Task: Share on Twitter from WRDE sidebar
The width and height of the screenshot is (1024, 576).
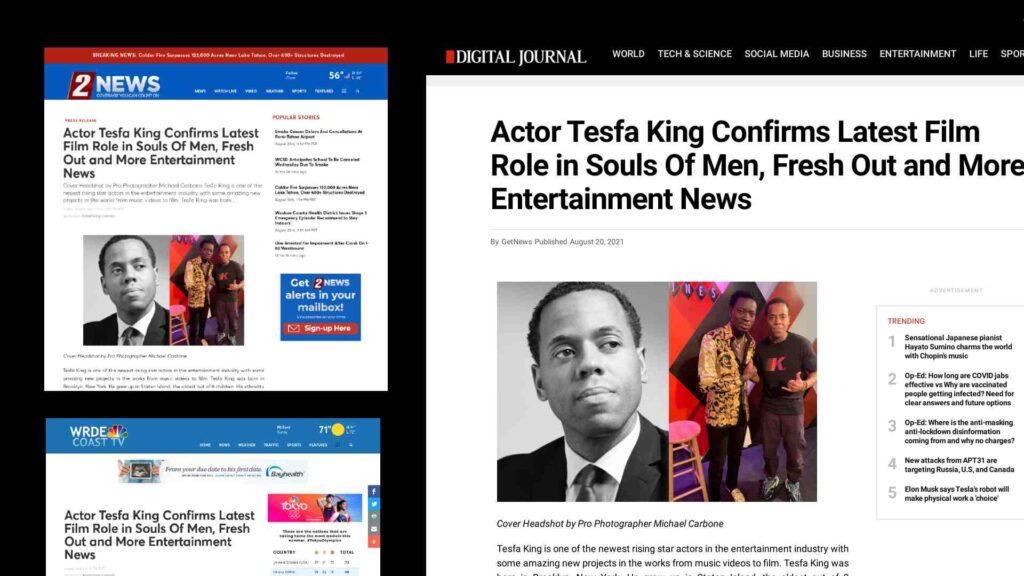Action: tap(374, 504)
